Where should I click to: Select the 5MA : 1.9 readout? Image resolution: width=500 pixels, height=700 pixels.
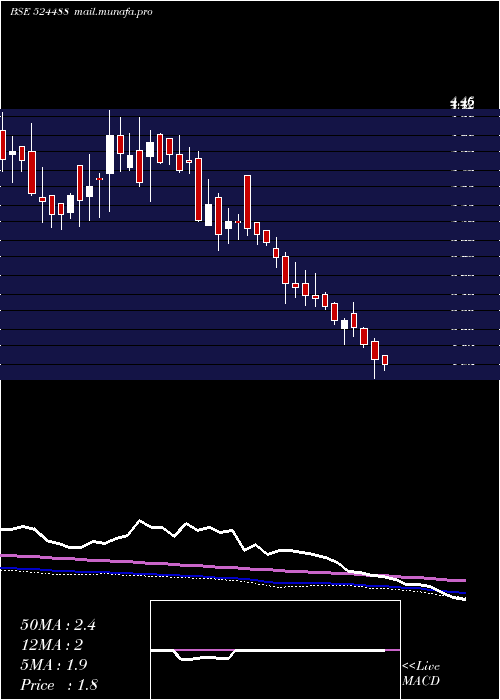click(54, 665)
